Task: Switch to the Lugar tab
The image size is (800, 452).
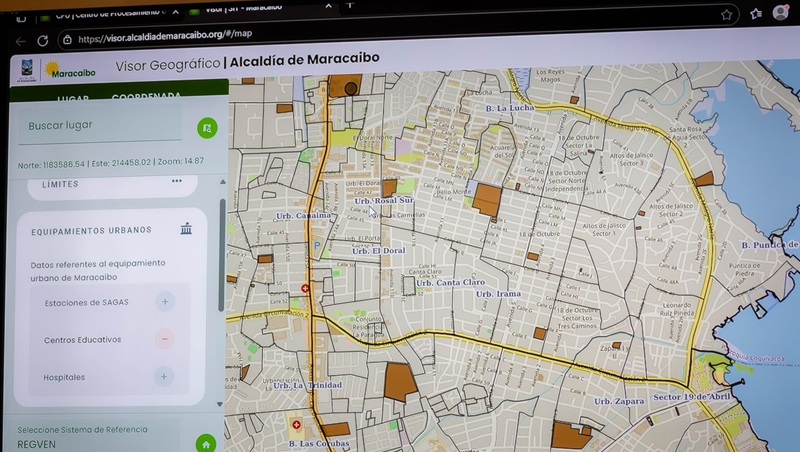Action: (73, 98)
